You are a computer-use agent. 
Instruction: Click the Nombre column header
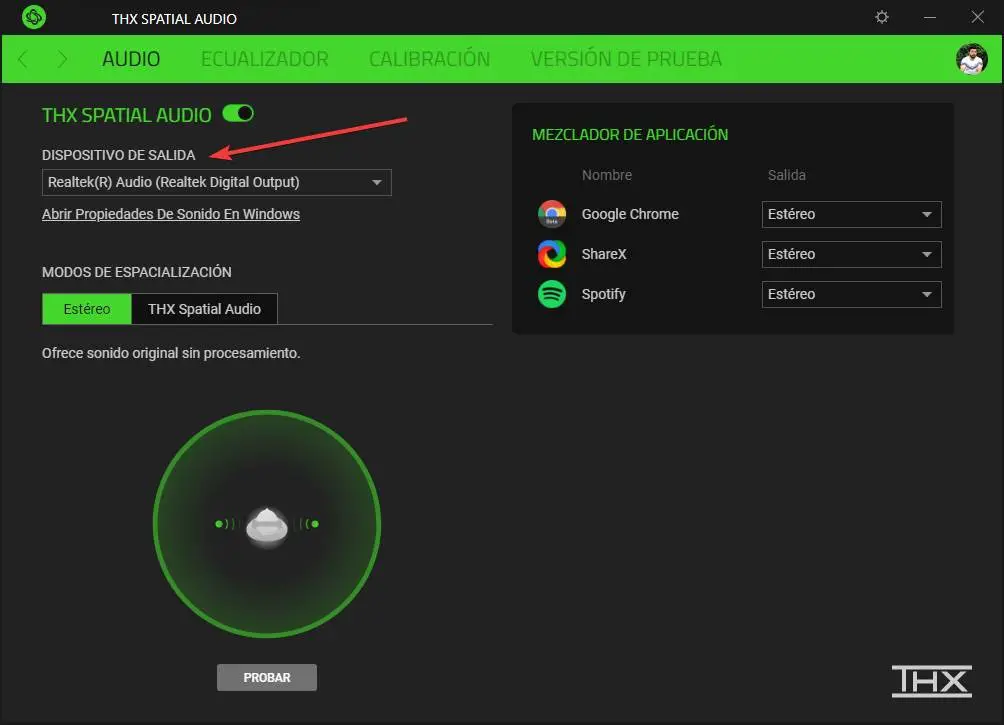[607, 175]
